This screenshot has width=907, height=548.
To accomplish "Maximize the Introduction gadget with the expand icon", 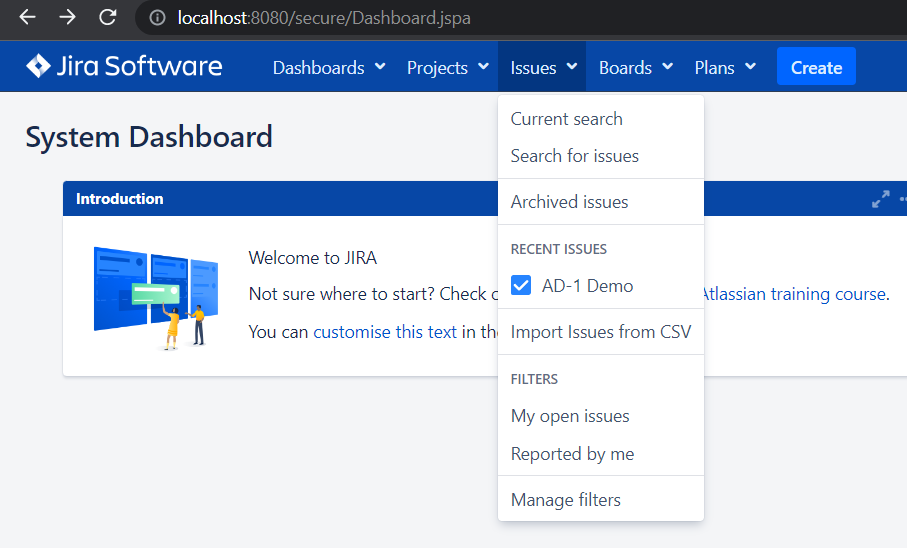I will point(880,199).
